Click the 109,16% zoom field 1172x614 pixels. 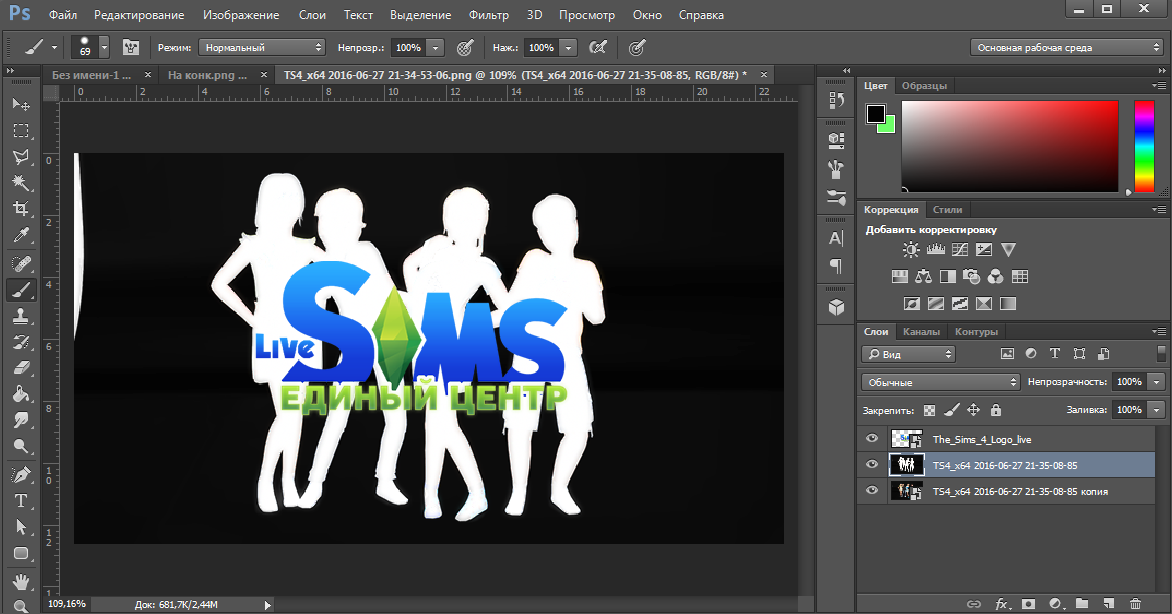pyautogui.click(x=67, y=604)
